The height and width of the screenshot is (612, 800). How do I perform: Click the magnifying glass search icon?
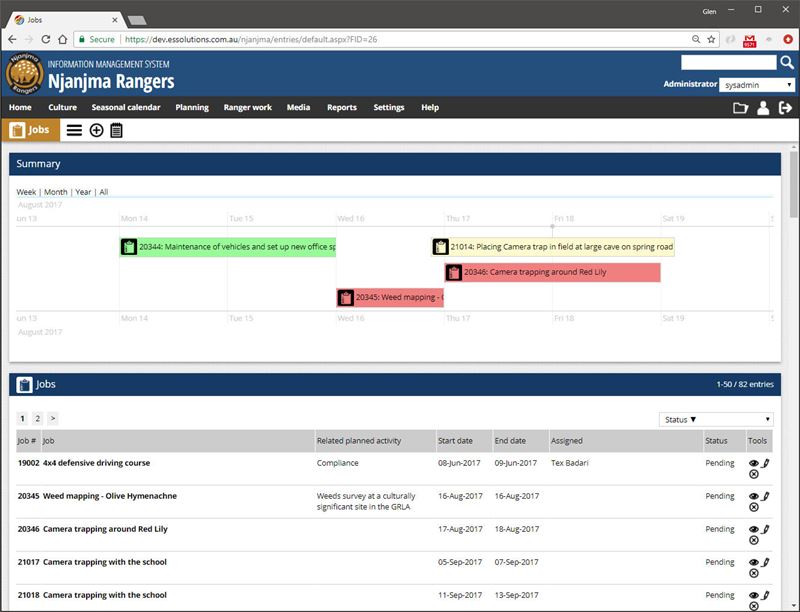point(786,63)
